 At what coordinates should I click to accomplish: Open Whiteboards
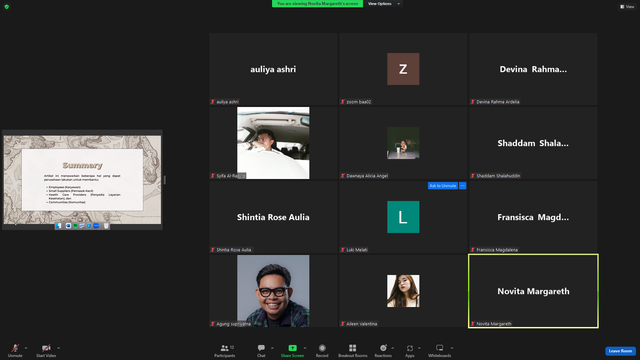click(x=440, y=350)
